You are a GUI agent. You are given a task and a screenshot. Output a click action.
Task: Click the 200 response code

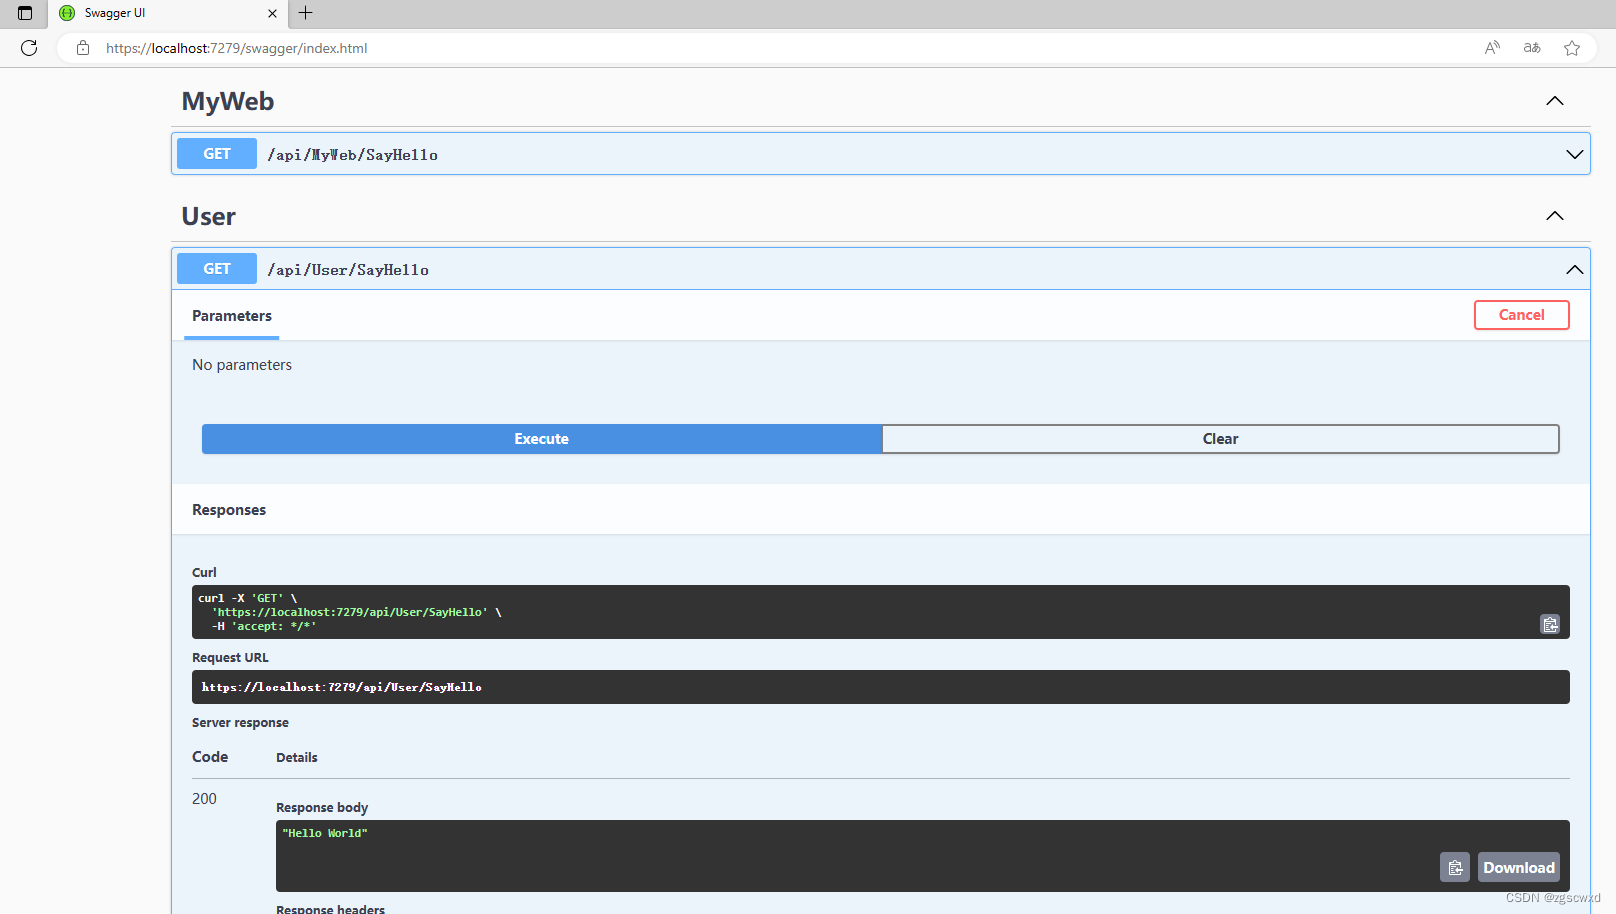[x=204, y=799]
